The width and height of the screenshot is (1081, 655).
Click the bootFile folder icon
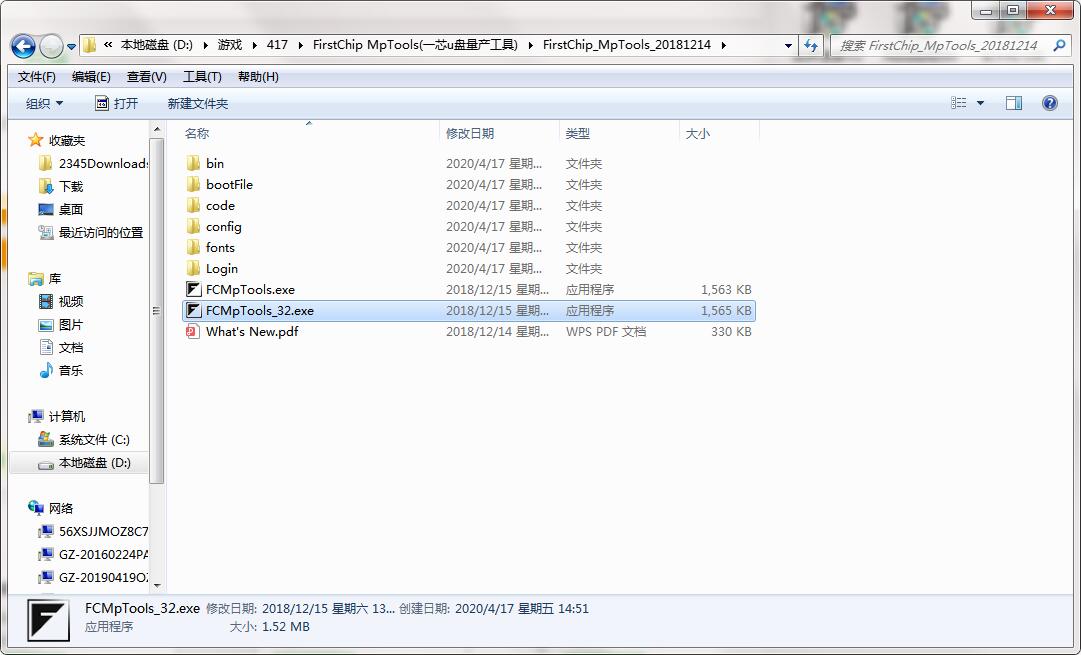194,185
